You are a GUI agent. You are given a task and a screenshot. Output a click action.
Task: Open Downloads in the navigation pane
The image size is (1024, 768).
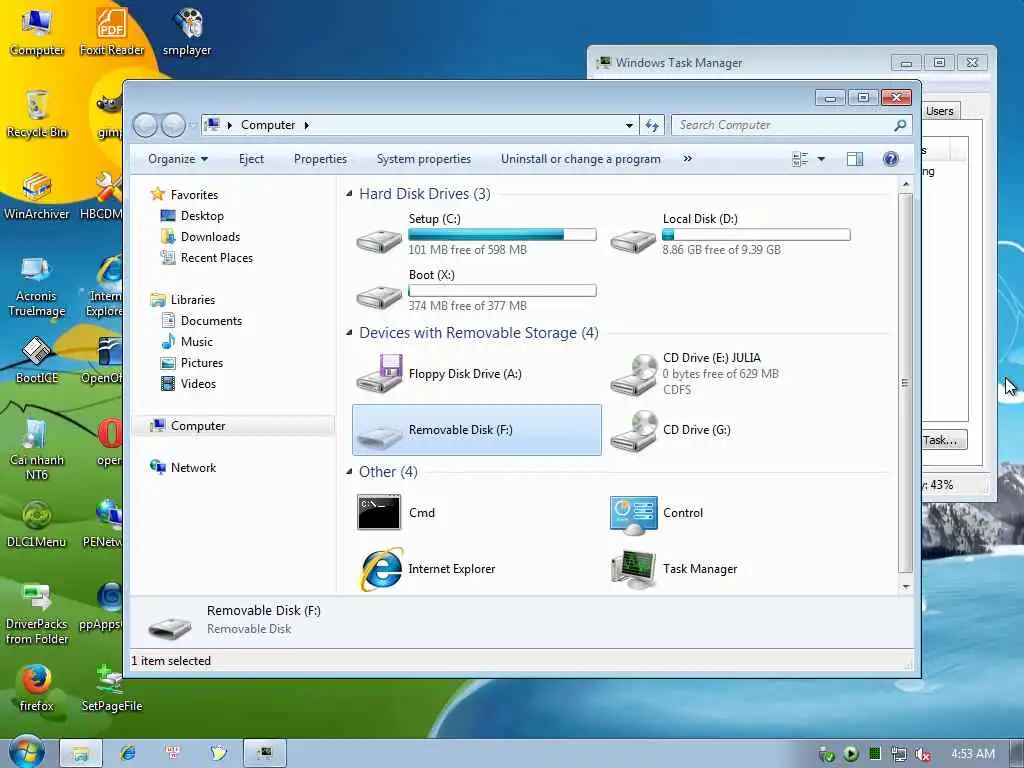[x=210, y=236]
